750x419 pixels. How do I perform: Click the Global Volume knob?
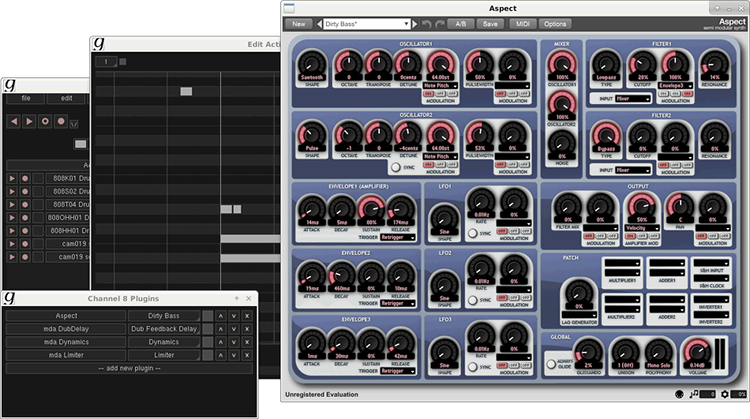coord(697,353)
